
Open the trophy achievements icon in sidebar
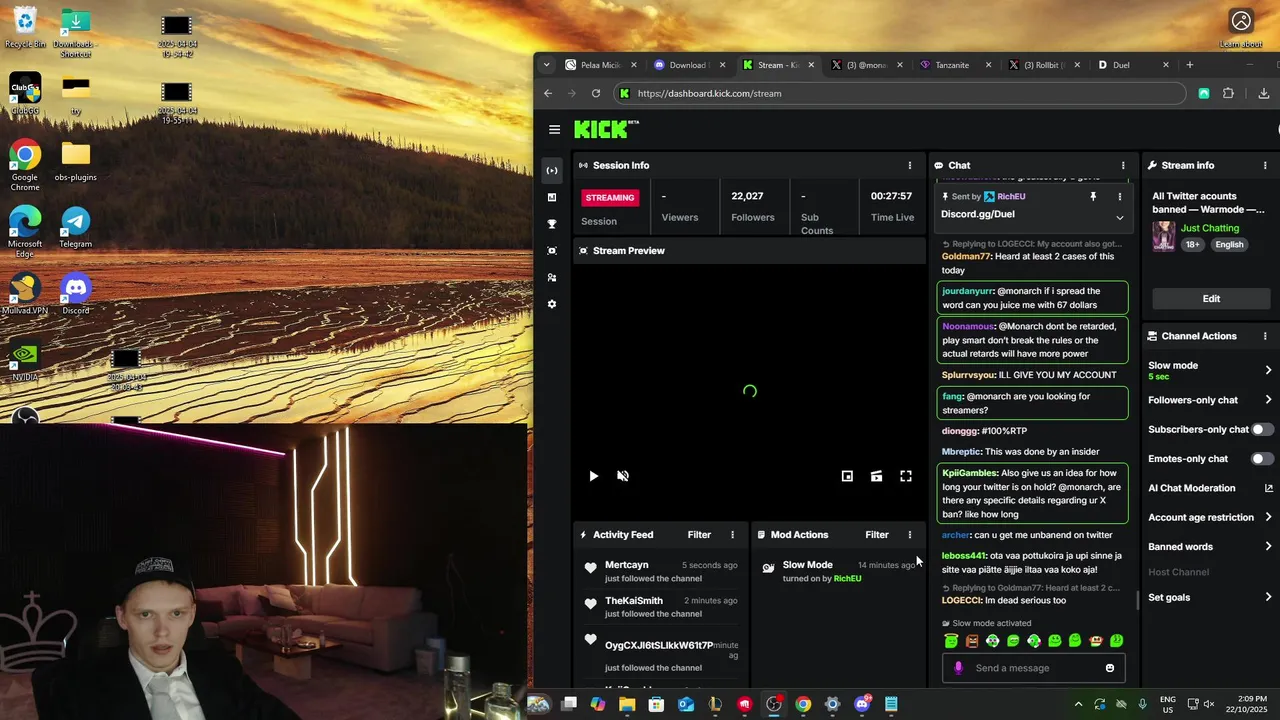(x=552, y=224)
